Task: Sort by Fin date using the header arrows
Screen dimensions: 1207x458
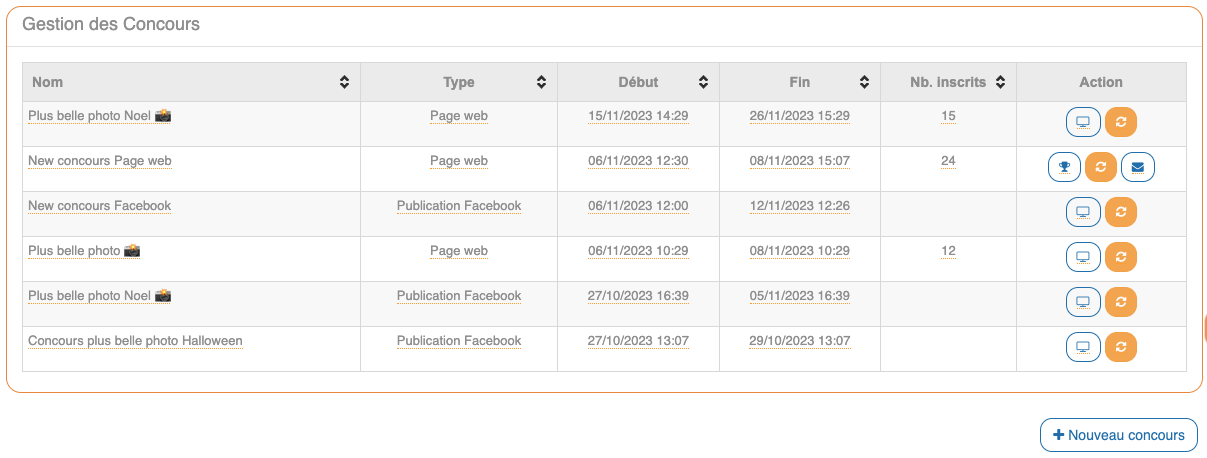Action: [864, 82]
